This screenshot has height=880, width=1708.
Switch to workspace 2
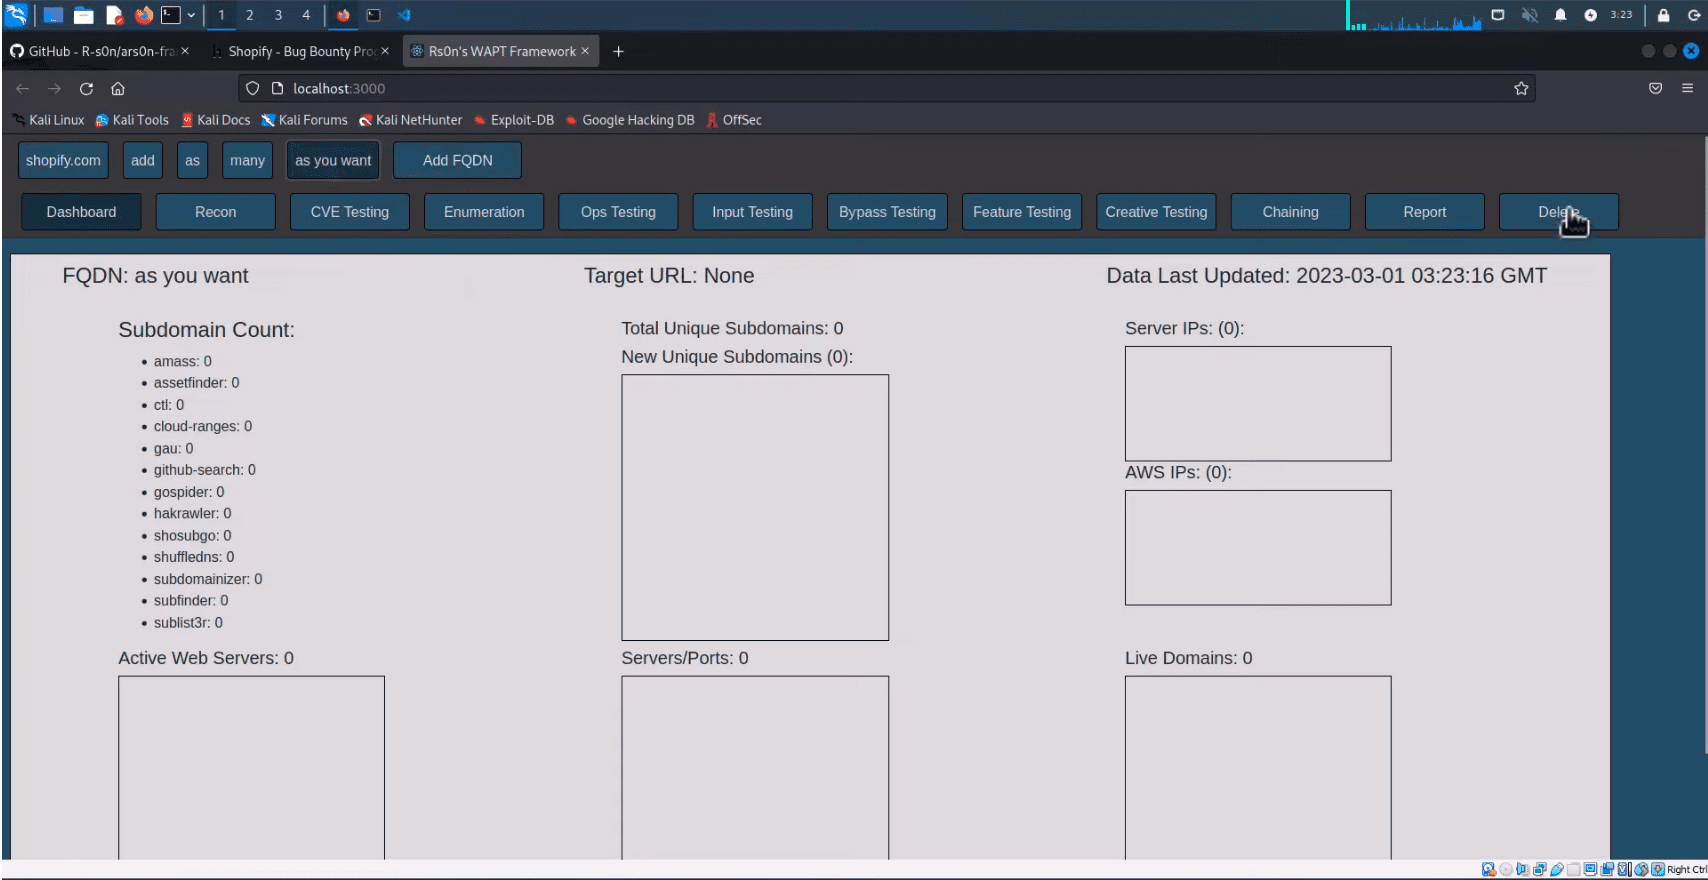click(x=250, y=15)
